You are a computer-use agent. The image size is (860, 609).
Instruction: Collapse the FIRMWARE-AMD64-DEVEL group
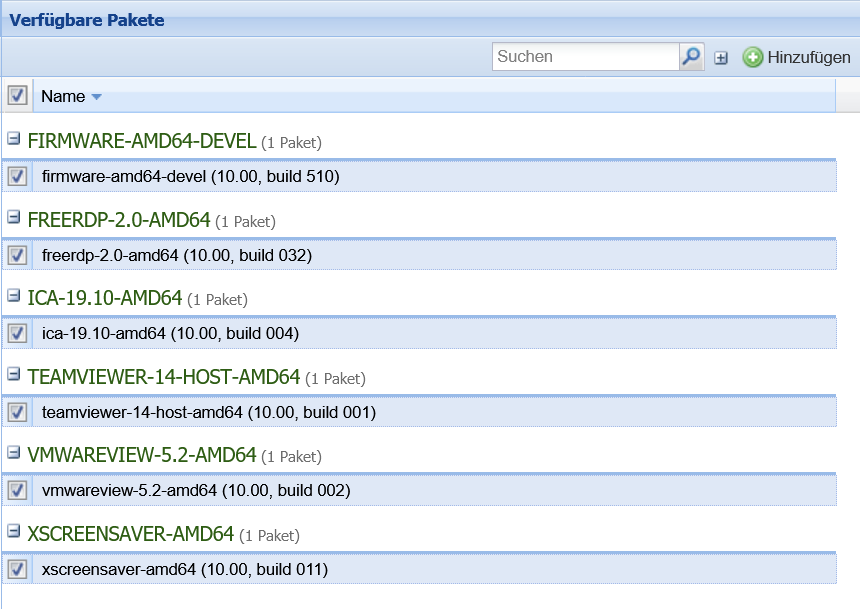14,139
